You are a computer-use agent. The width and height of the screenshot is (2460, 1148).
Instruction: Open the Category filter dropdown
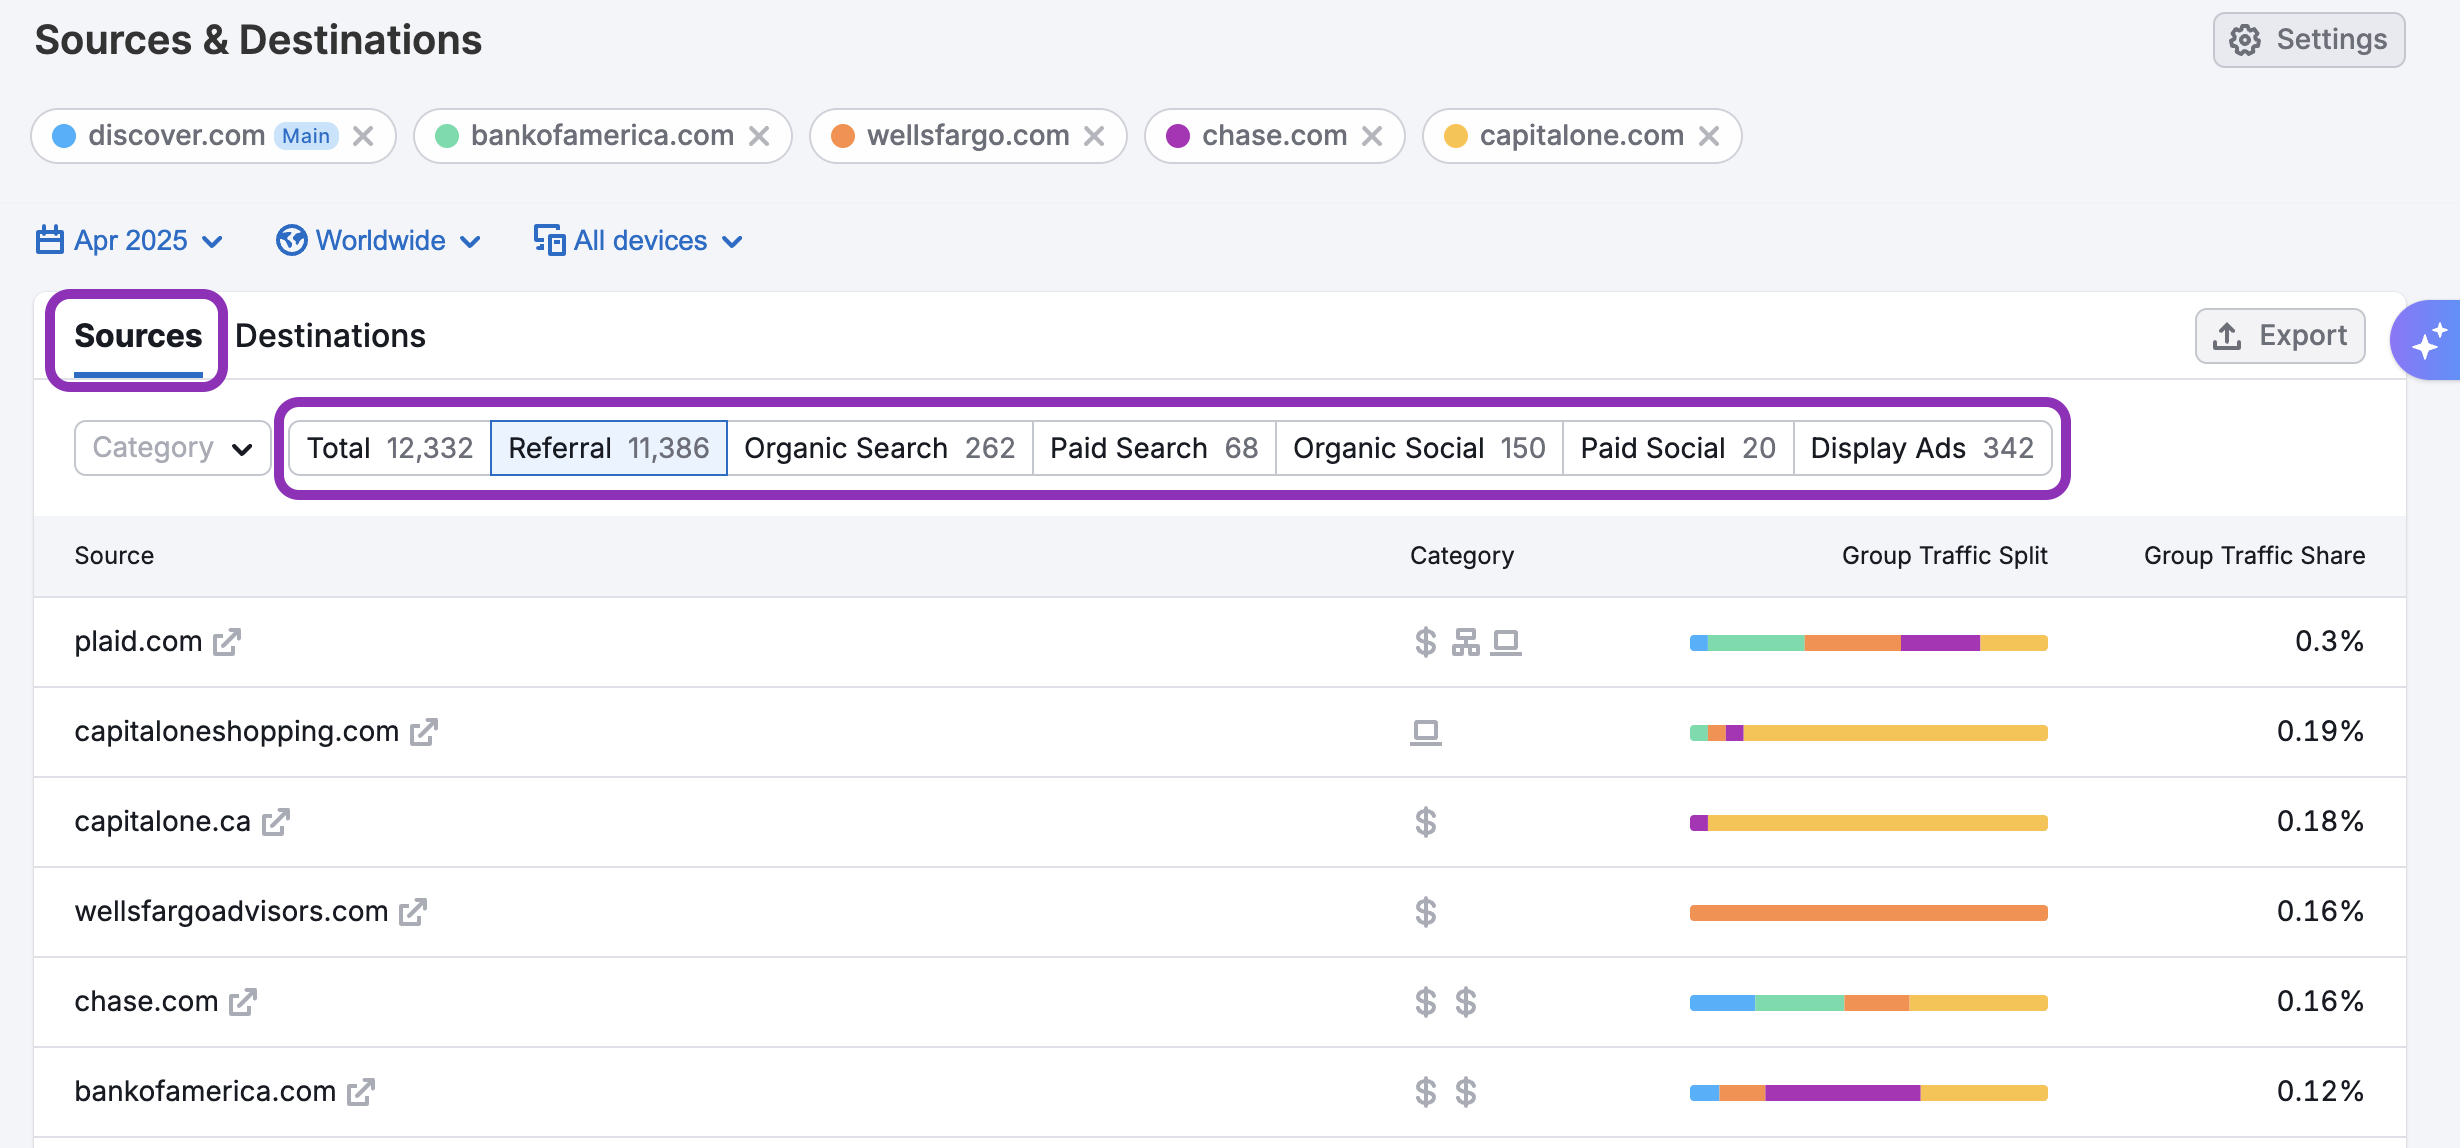pos(172,448)
